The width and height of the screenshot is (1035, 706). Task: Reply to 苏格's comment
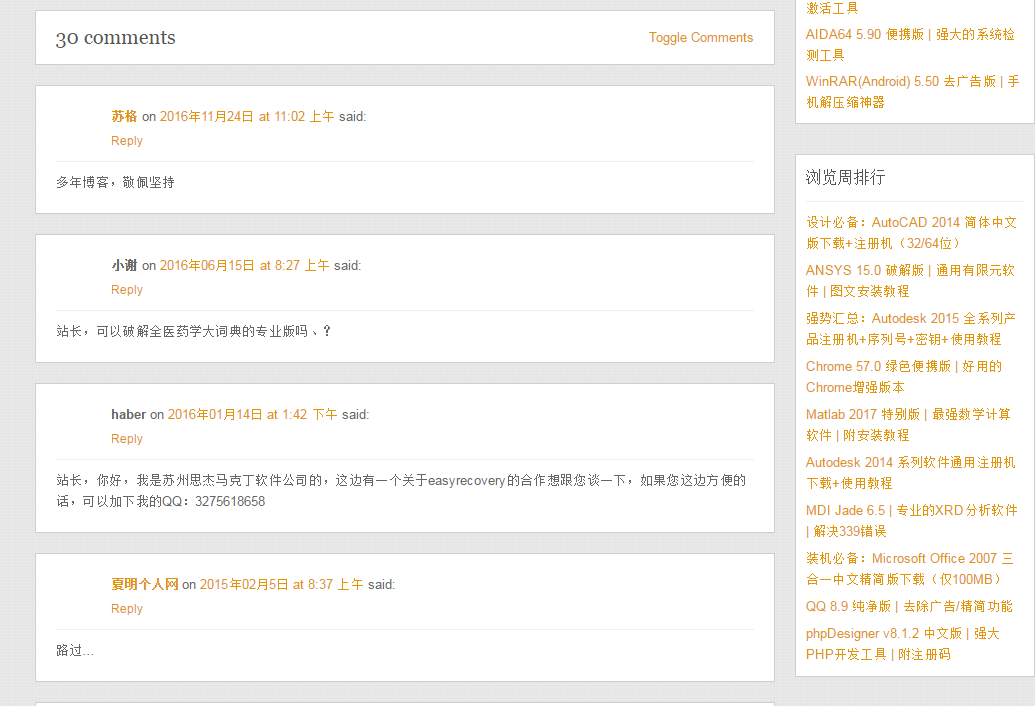coord(127,141)
